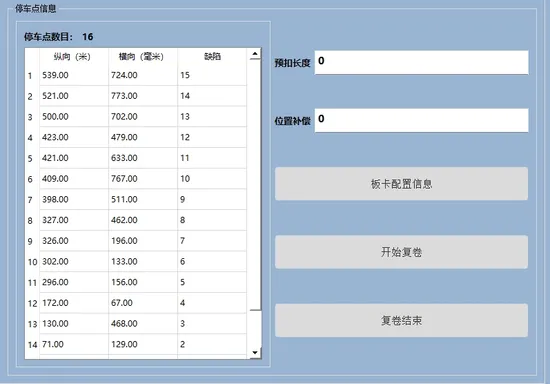Click the table vertical scrollbar thumb
The width and height of the screenshot is (550, 384).
(255, 185)
